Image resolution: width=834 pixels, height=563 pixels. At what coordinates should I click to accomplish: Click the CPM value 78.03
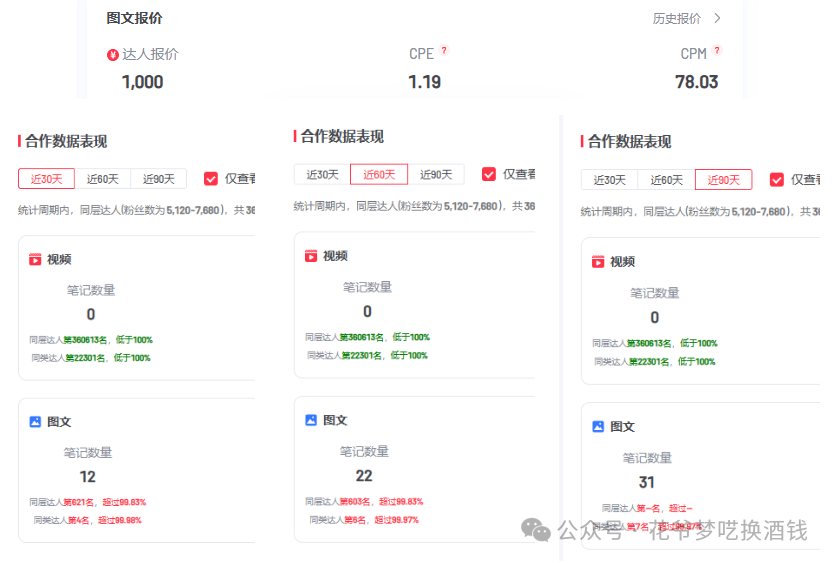click(697, 82)
